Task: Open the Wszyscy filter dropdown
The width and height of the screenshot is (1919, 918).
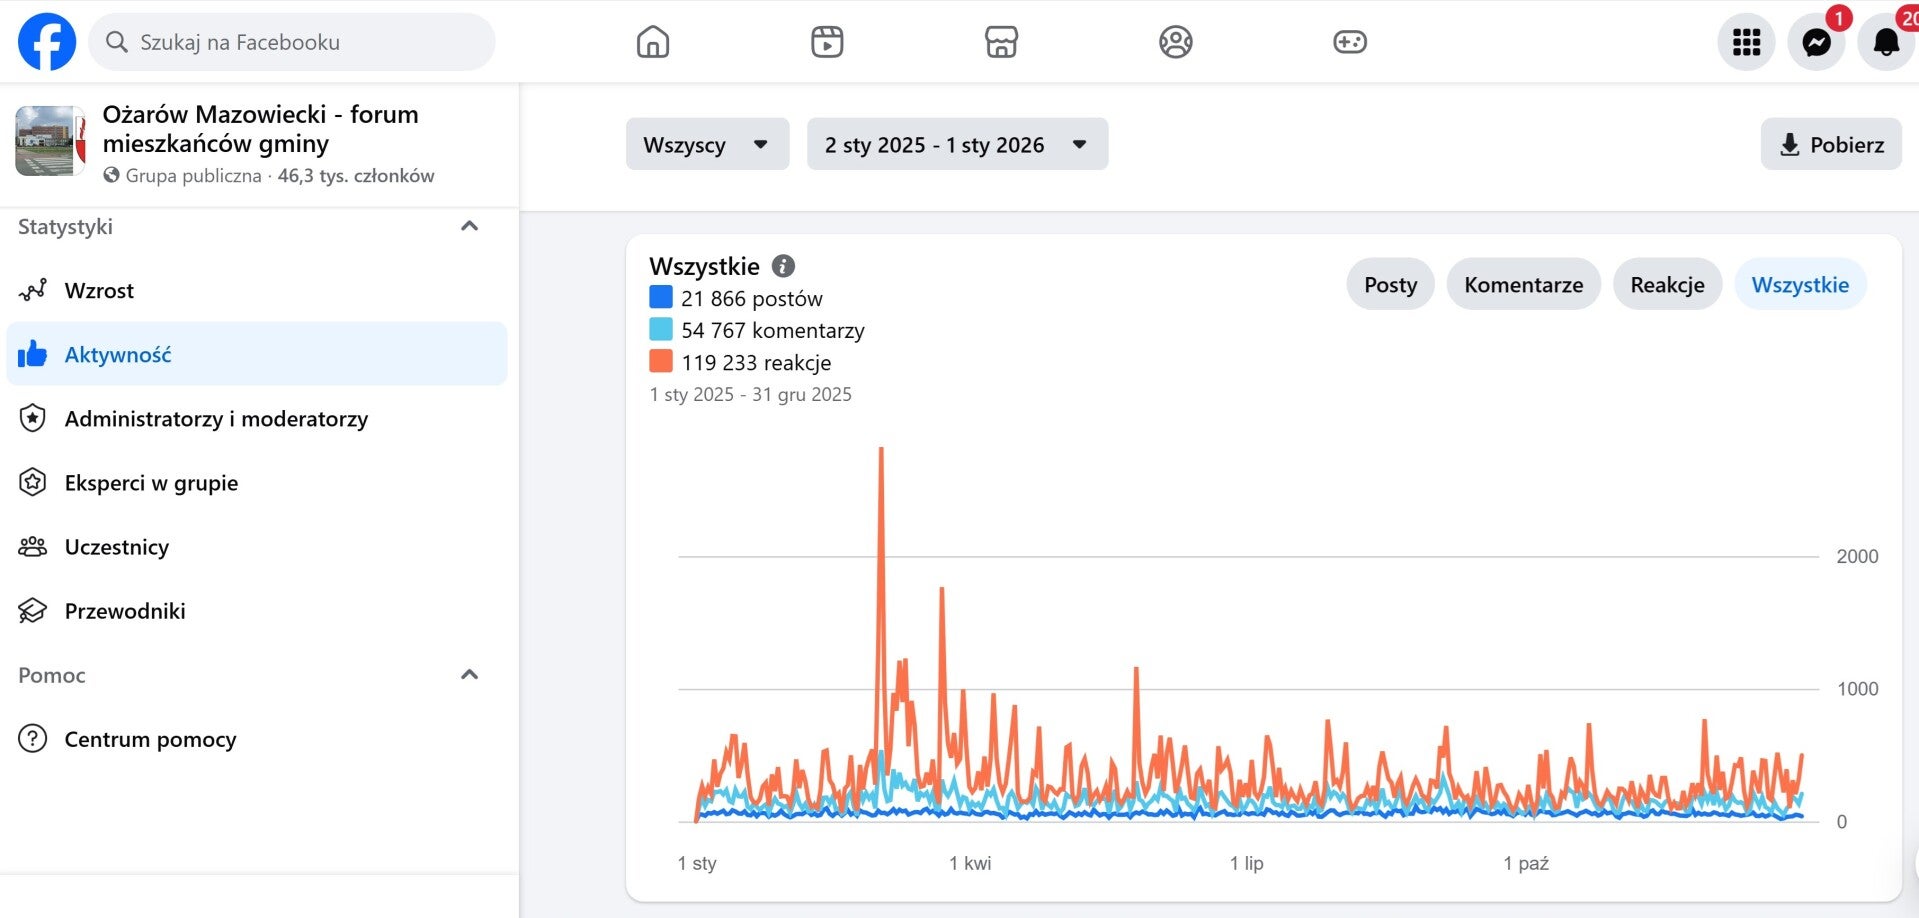Action: pos(707,144)
